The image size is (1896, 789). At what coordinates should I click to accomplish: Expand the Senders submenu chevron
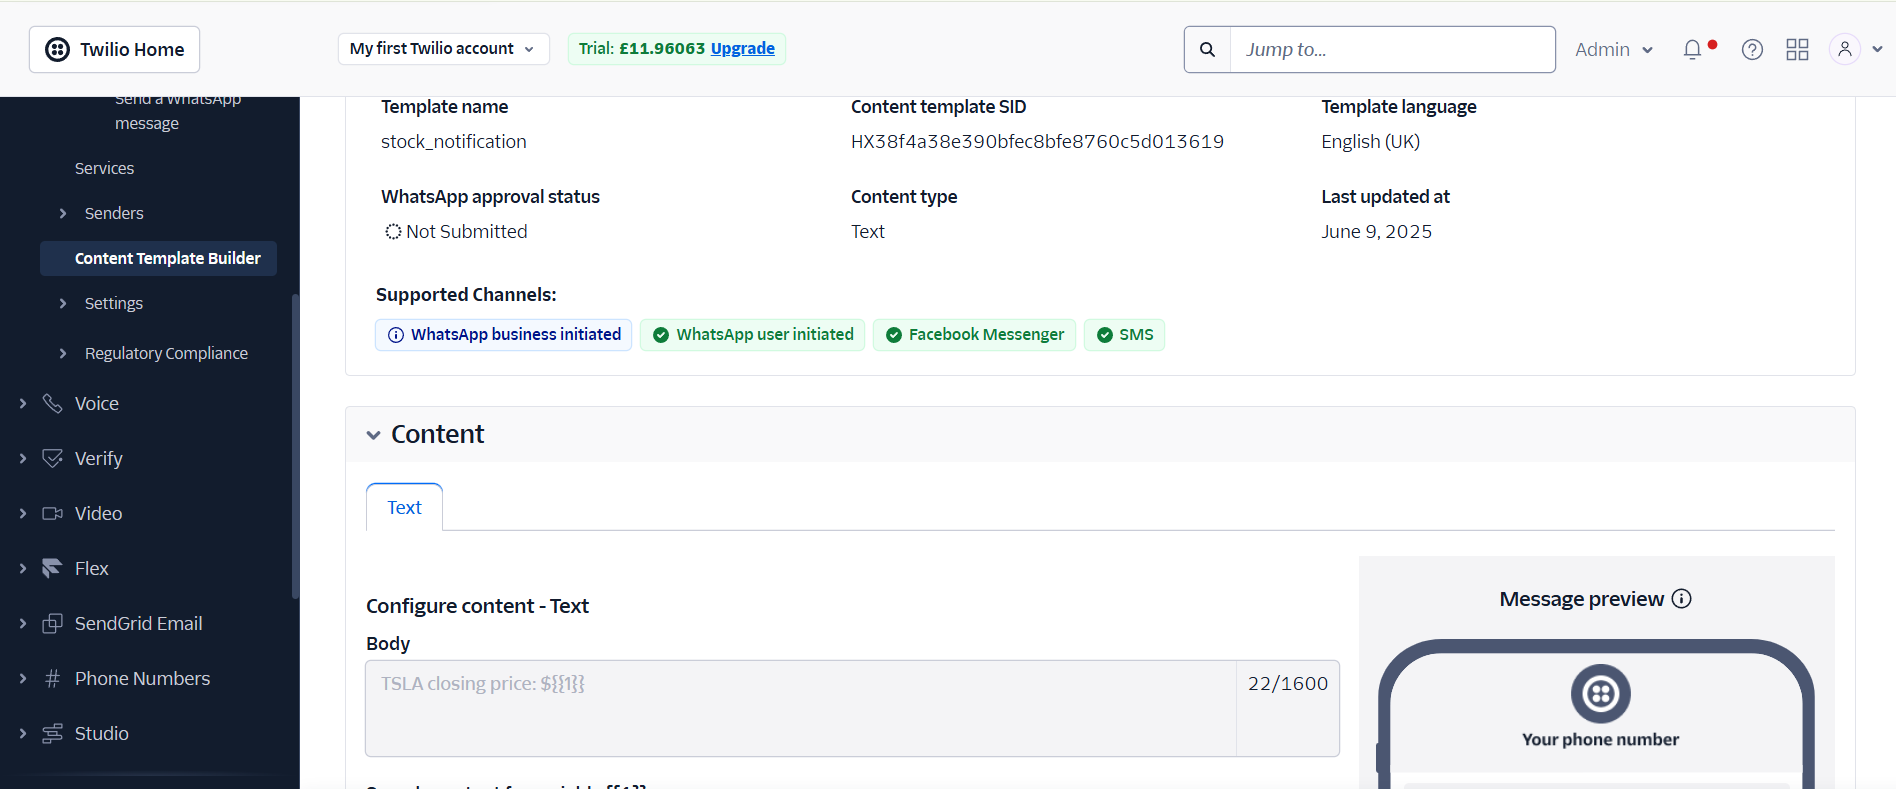coord(63,213)
